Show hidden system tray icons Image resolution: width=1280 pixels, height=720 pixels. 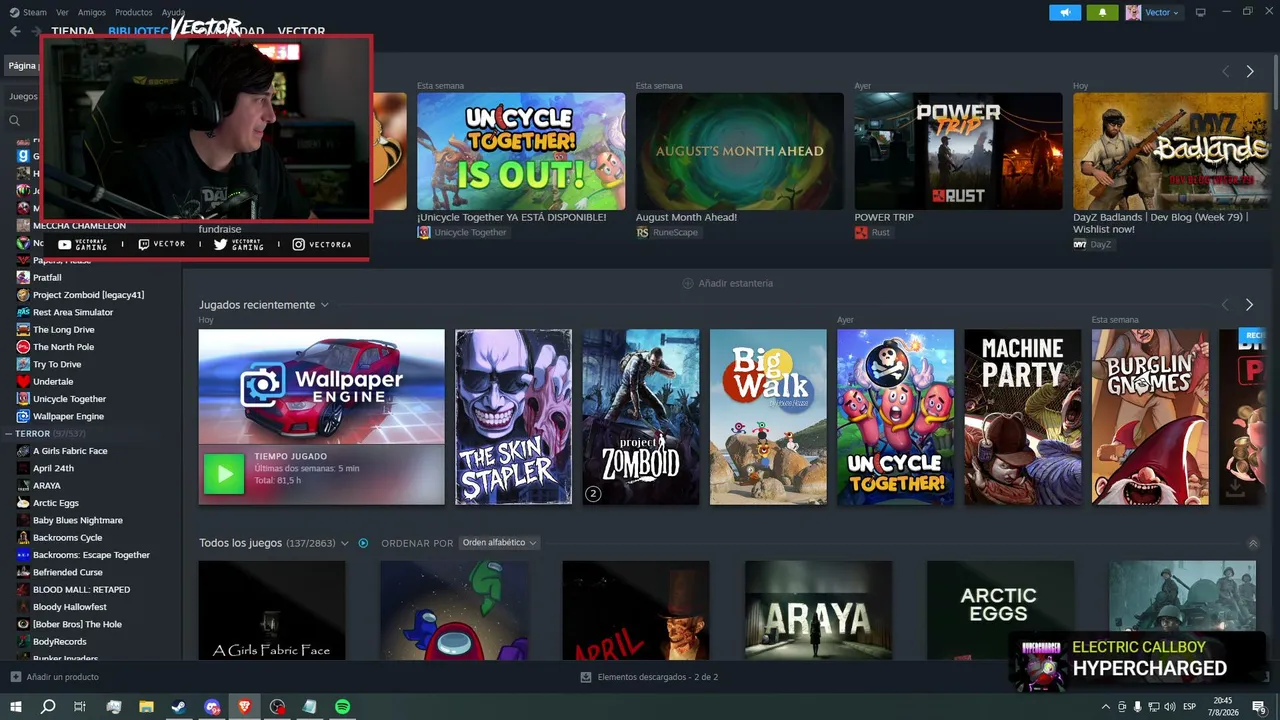click(1105, 707)
